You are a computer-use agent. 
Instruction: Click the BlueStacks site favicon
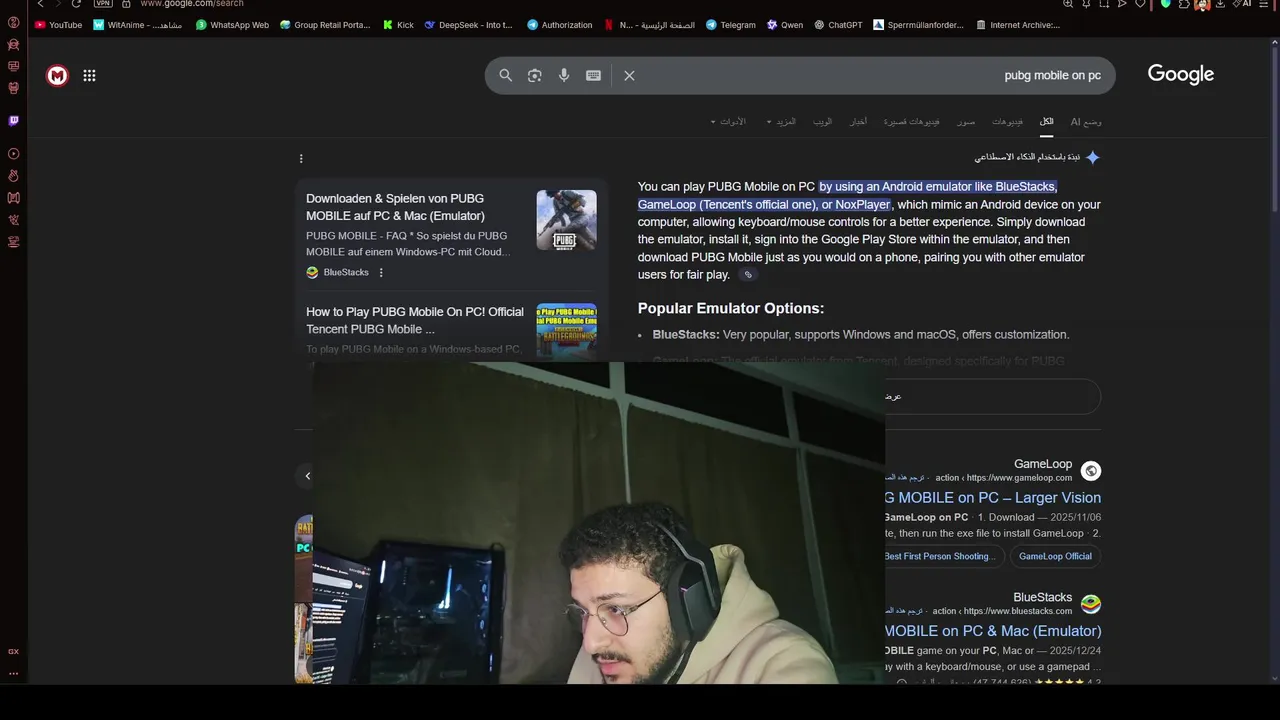click(x=1091, y=604)
